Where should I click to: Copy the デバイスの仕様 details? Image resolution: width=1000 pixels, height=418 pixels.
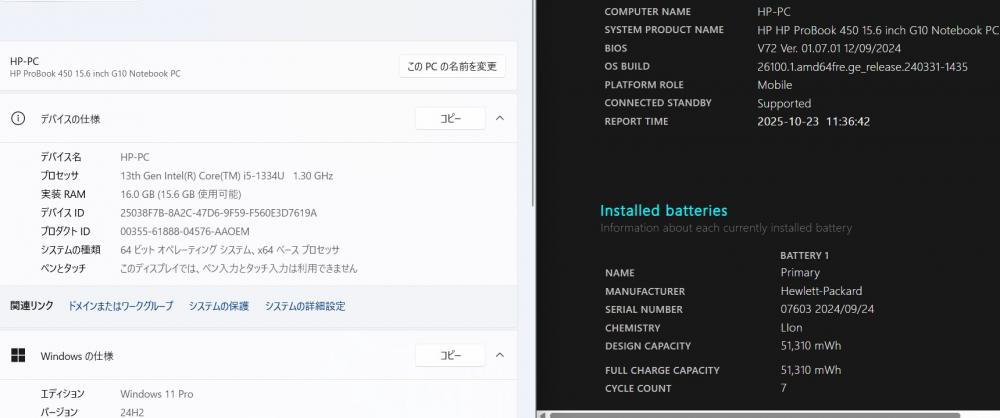pyautogui.click(x=450, y=119)
